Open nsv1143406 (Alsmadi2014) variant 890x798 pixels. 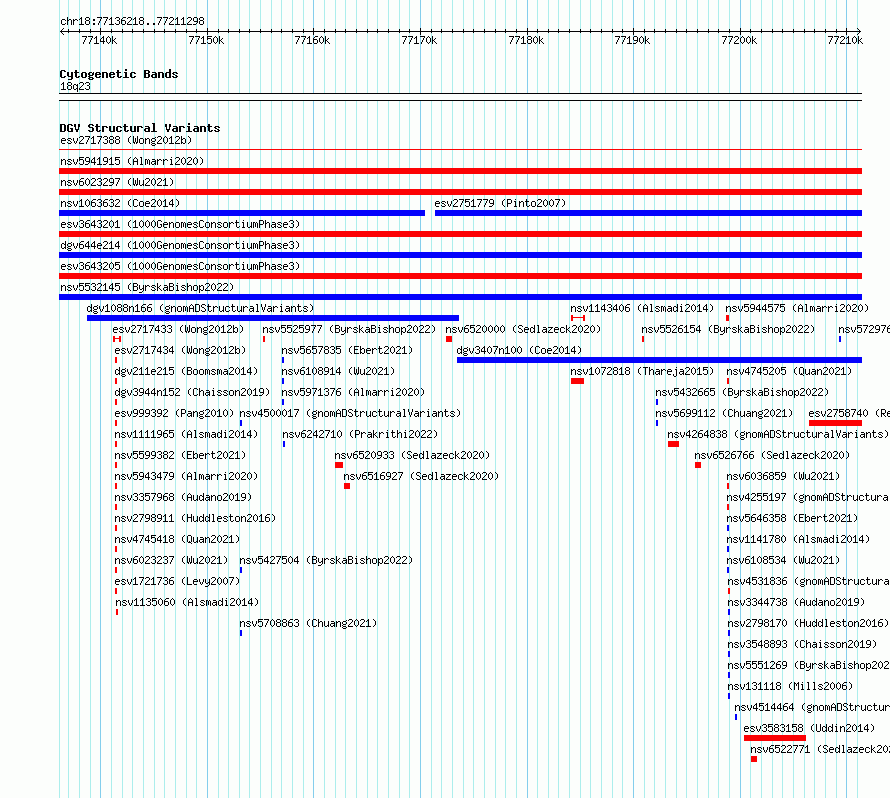point(642,308)
